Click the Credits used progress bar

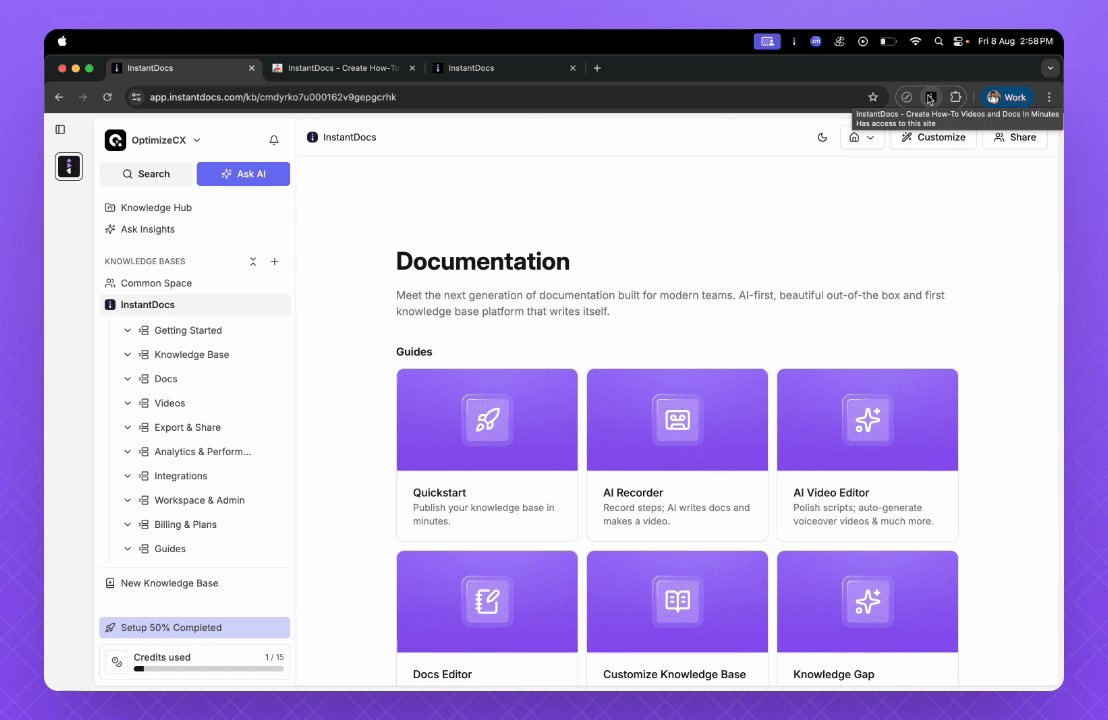click(208, 668)
